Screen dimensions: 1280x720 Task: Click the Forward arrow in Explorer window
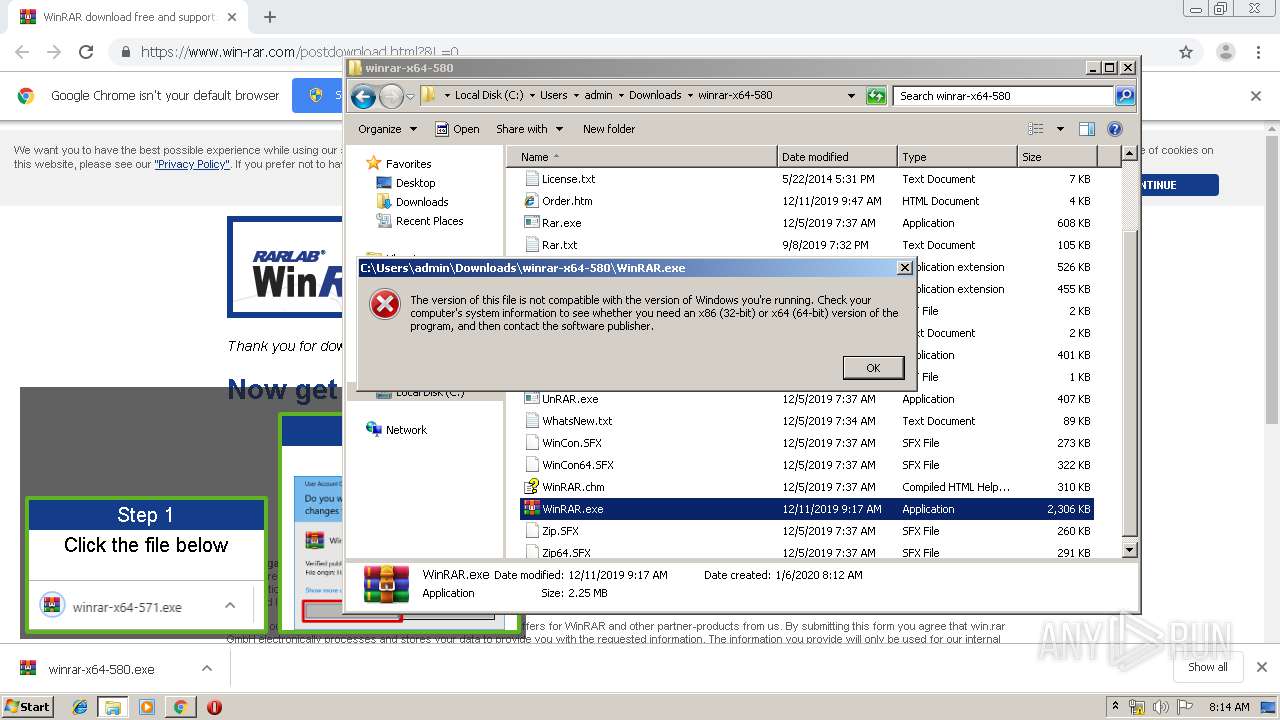coord(391,96)
